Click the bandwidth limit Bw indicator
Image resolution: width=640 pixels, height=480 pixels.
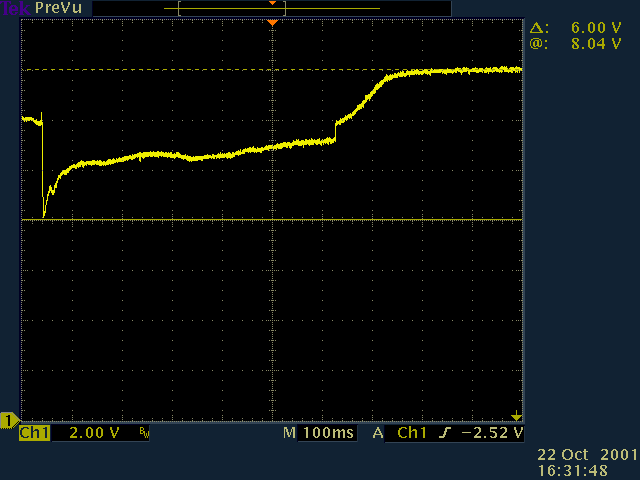143,434
